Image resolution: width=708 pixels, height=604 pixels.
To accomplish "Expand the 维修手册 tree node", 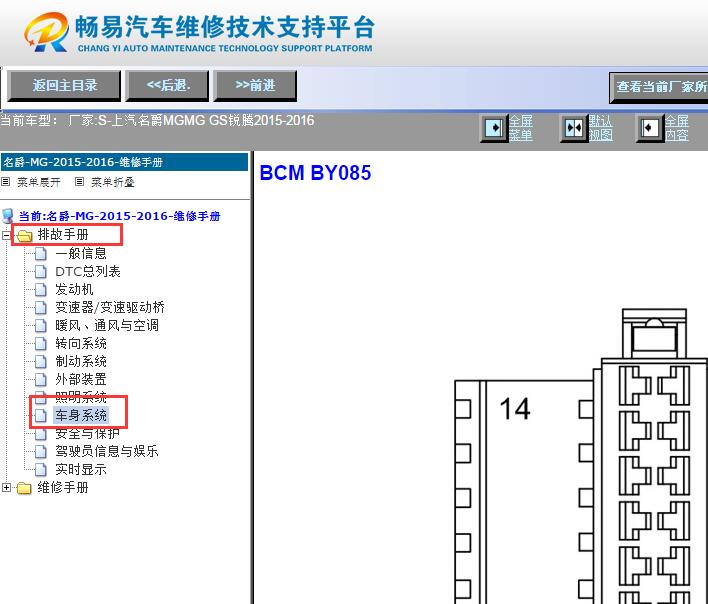I will coord(6,488).
